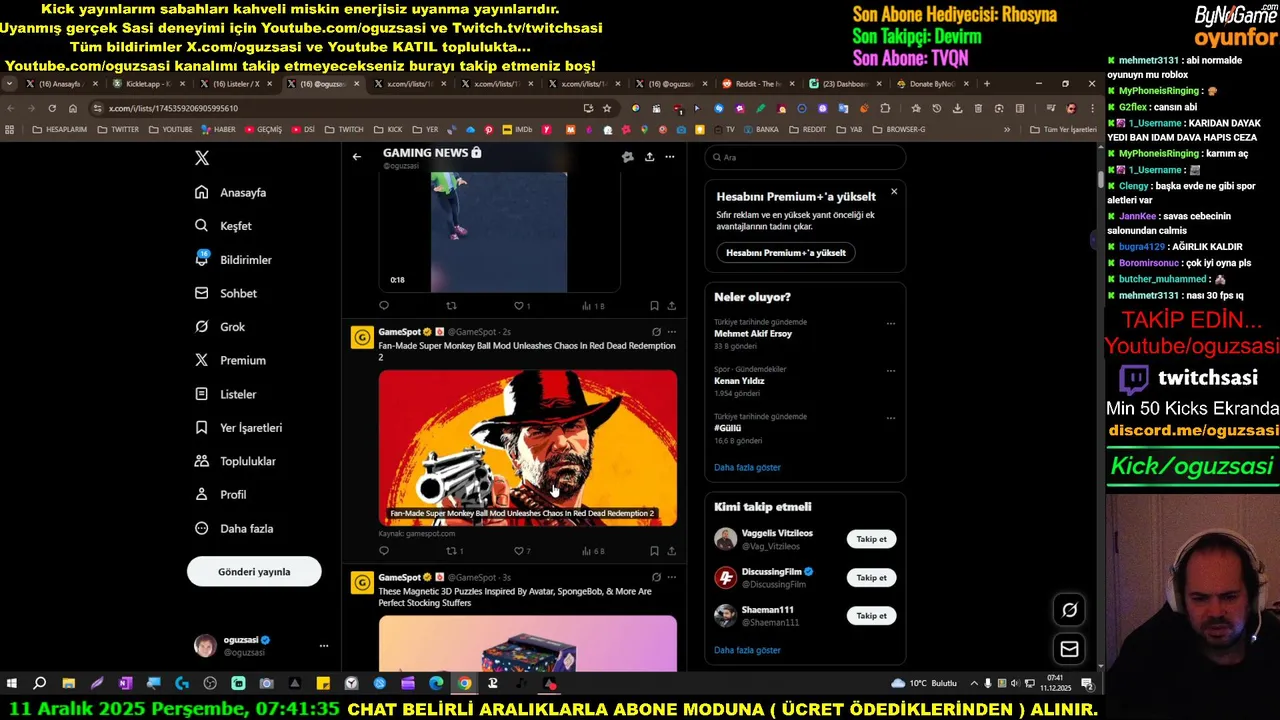Reply to Monkey Ball mod post

coord(384,551)
